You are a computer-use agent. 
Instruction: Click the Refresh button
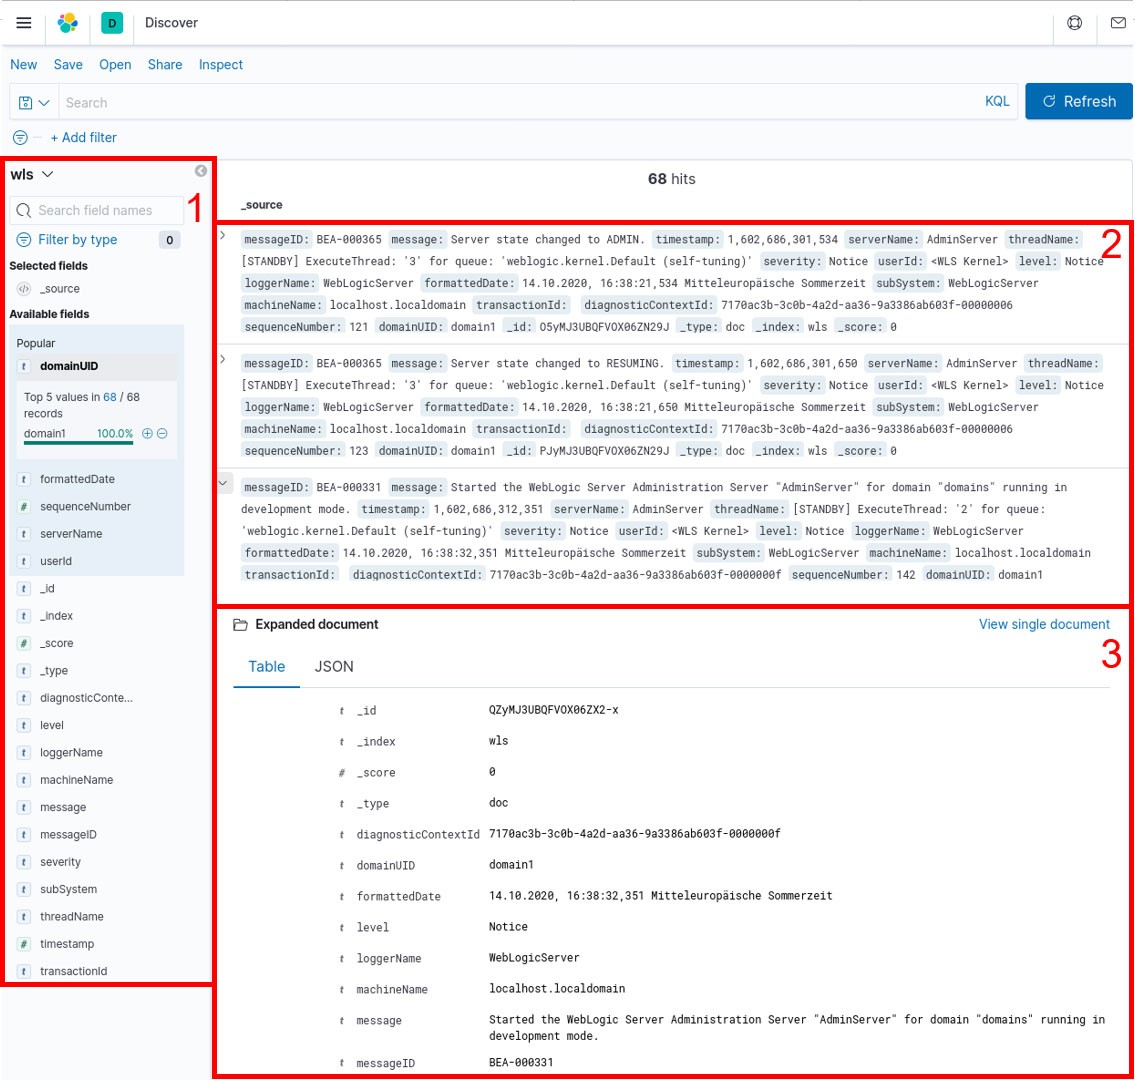1079,101
